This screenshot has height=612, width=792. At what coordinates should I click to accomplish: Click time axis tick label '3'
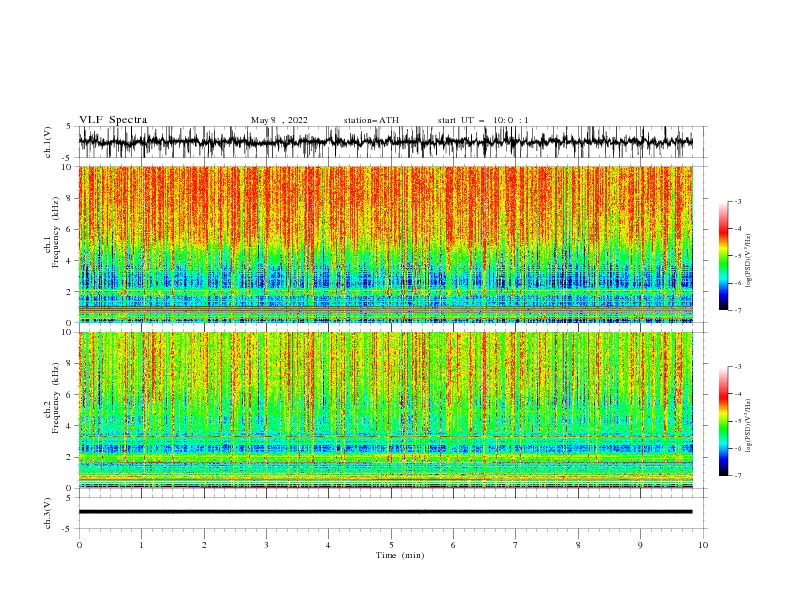tap(266, 545)
